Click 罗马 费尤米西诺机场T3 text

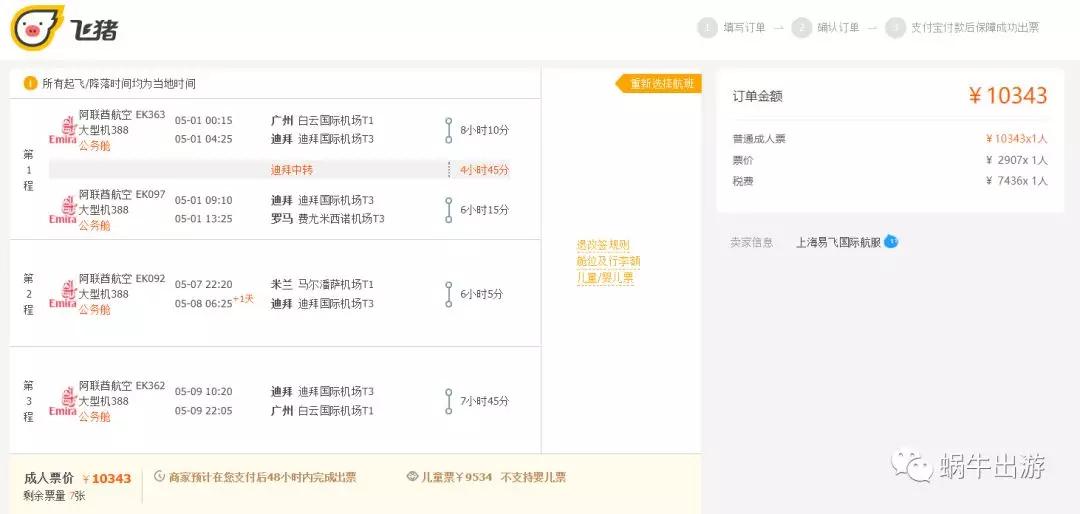coord(328,219)
